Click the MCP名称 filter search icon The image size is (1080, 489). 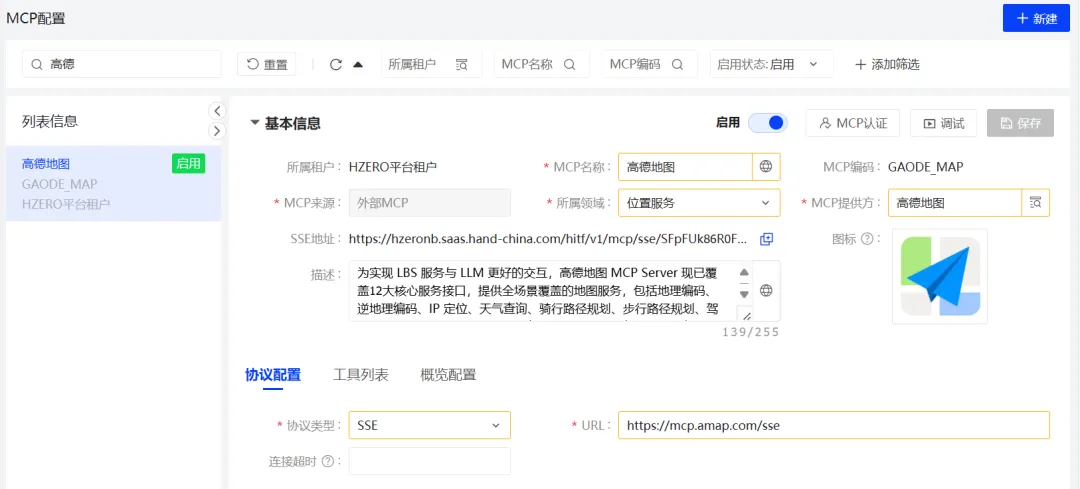tap(570, 64)
